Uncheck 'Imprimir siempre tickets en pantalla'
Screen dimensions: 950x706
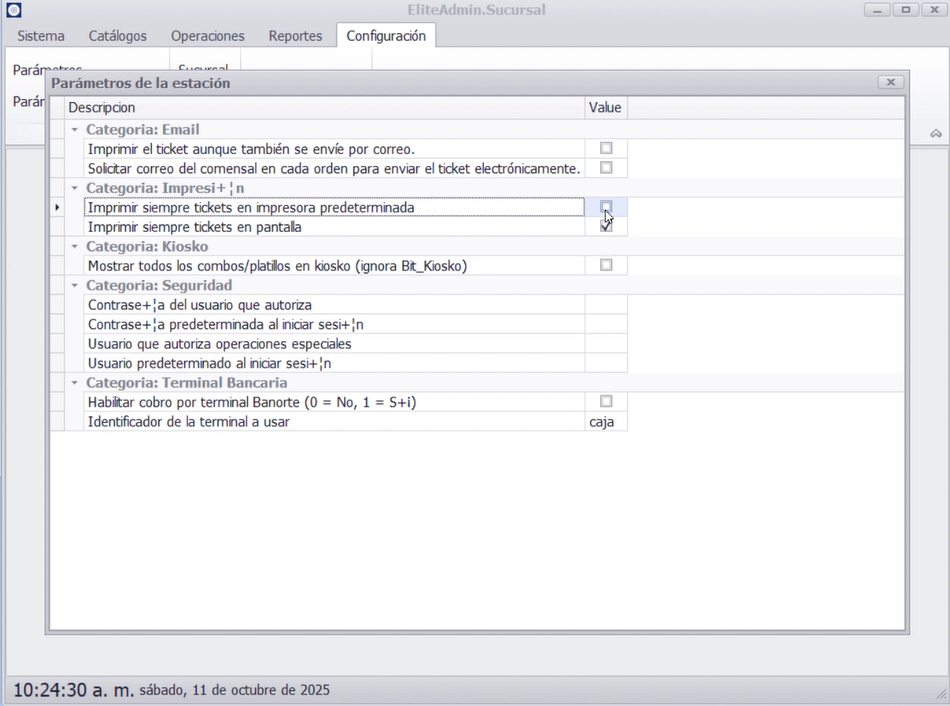pyautogui.click(x=606, y=226)
